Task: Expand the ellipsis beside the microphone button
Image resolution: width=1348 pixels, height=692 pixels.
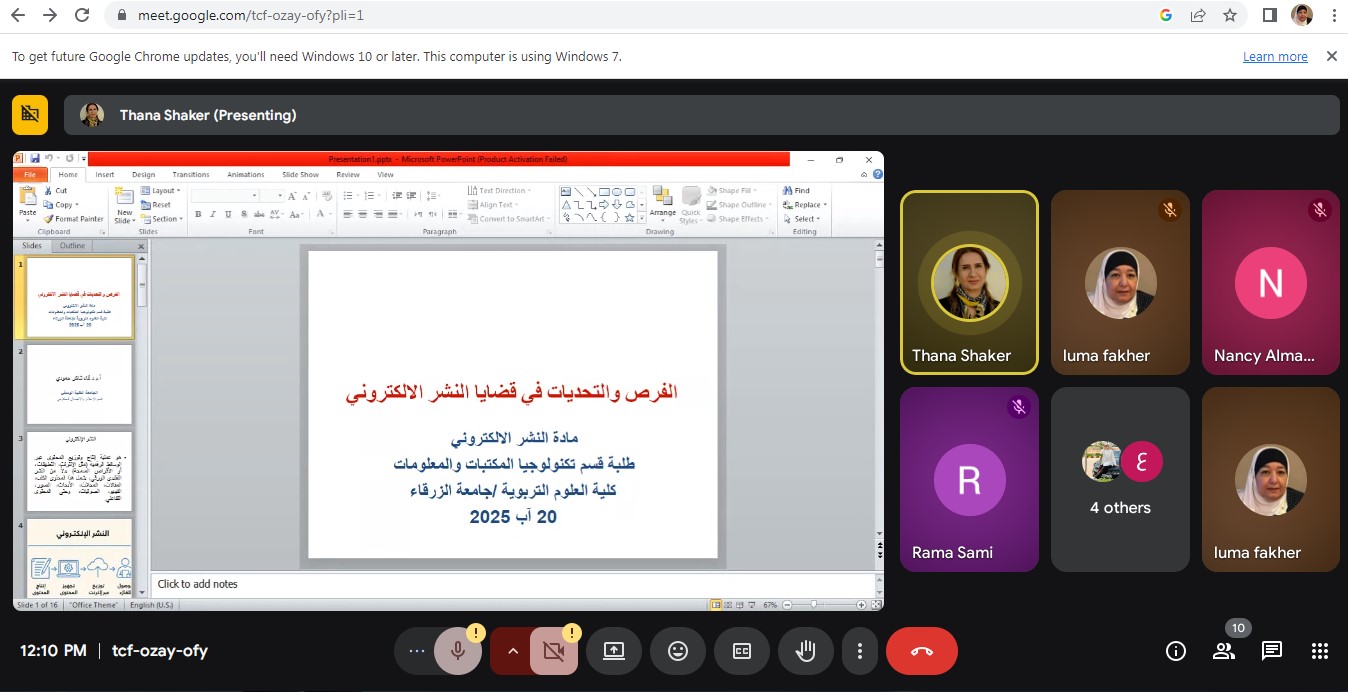Action: tap(417, 651)
